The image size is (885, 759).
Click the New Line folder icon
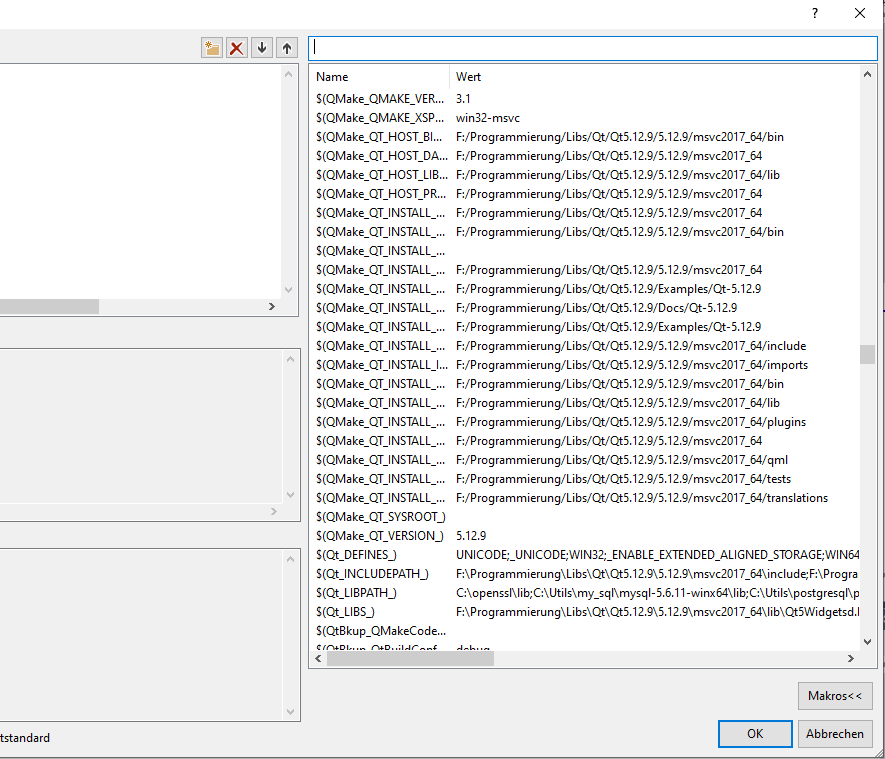tap(211, 48)
